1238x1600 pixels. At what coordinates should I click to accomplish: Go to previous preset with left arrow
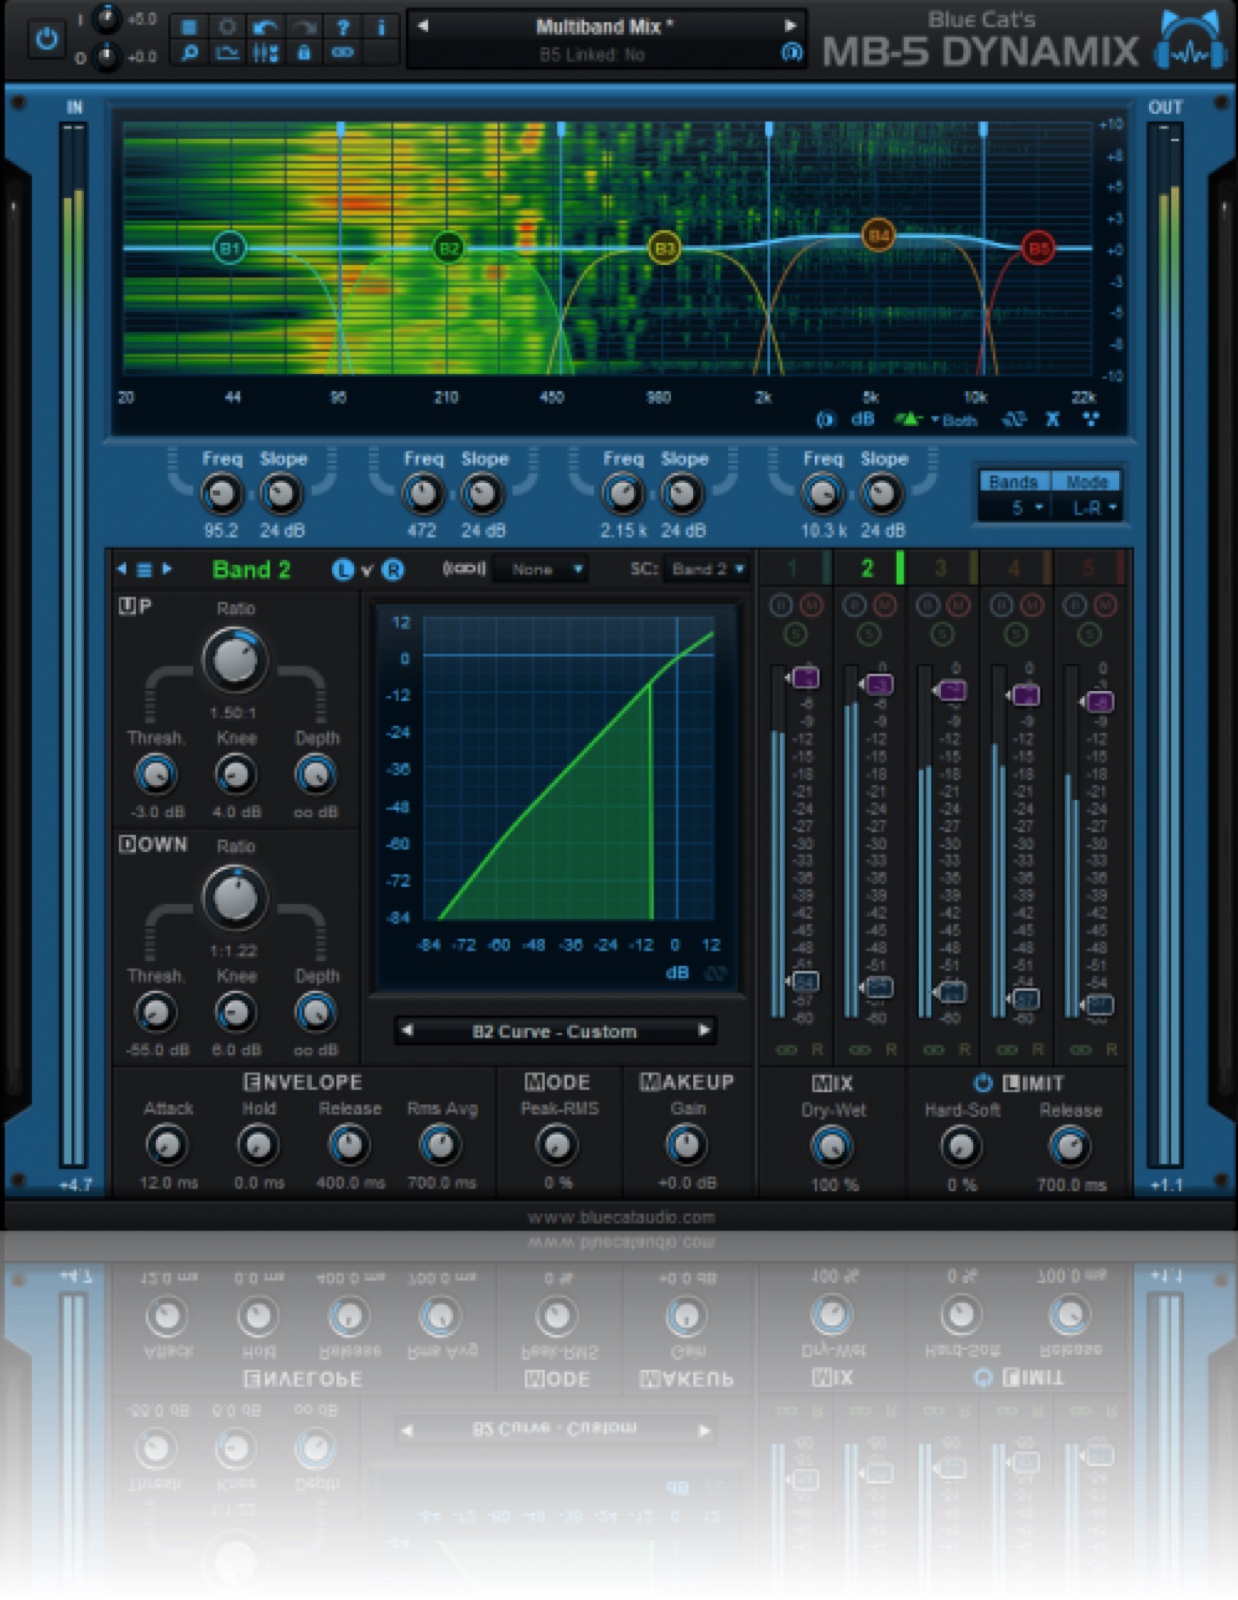pos(423,26)
